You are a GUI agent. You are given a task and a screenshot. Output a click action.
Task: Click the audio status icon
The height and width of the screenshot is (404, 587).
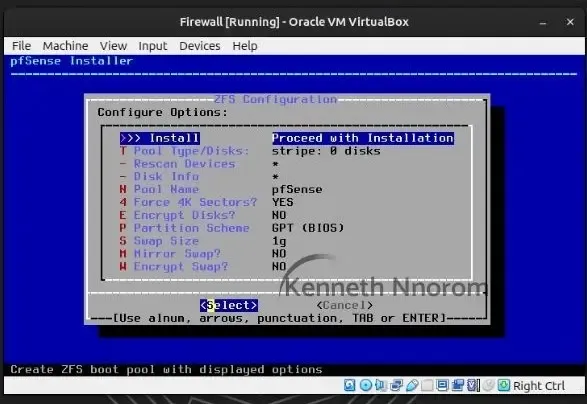[x=381, y=385]
